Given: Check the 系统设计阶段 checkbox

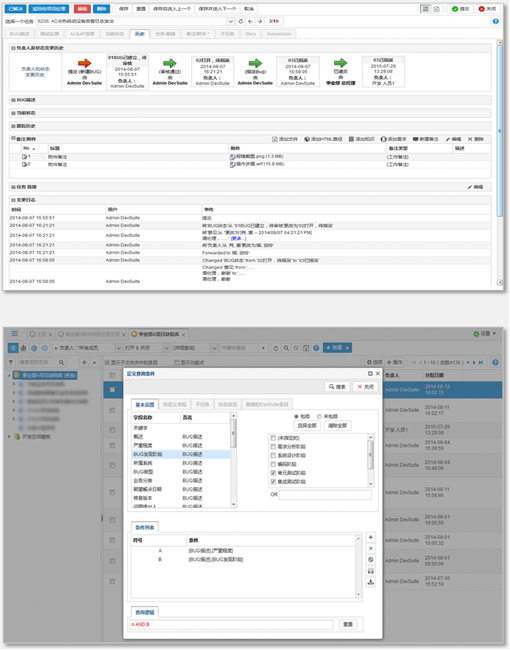Looking at the screenshot, I should coord(273,456).
